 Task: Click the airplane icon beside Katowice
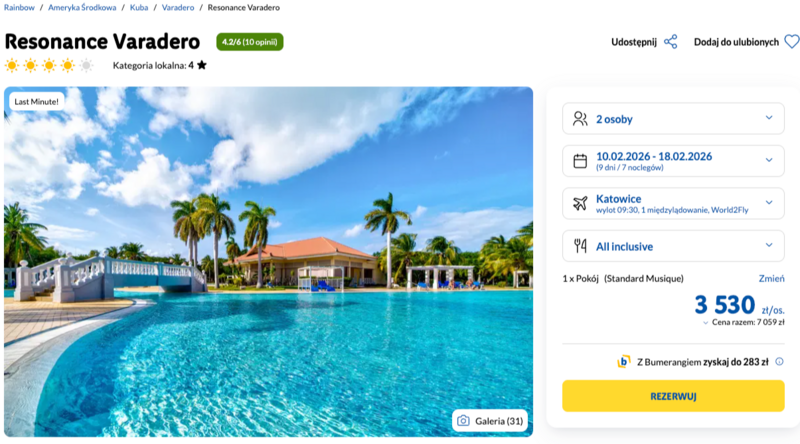tap(580, 203)
